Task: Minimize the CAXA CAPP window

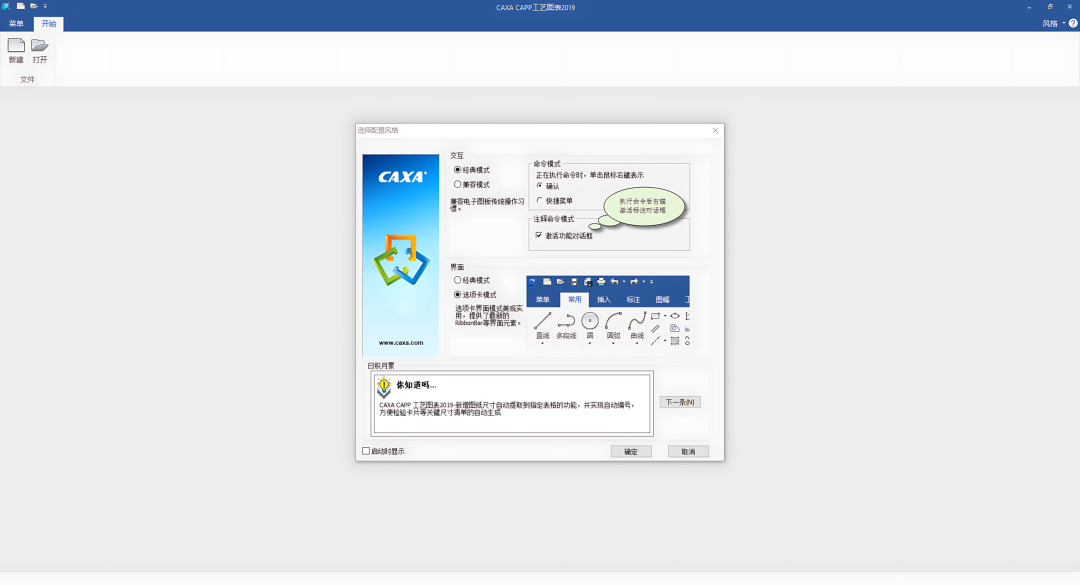Action: point(1029,7)
